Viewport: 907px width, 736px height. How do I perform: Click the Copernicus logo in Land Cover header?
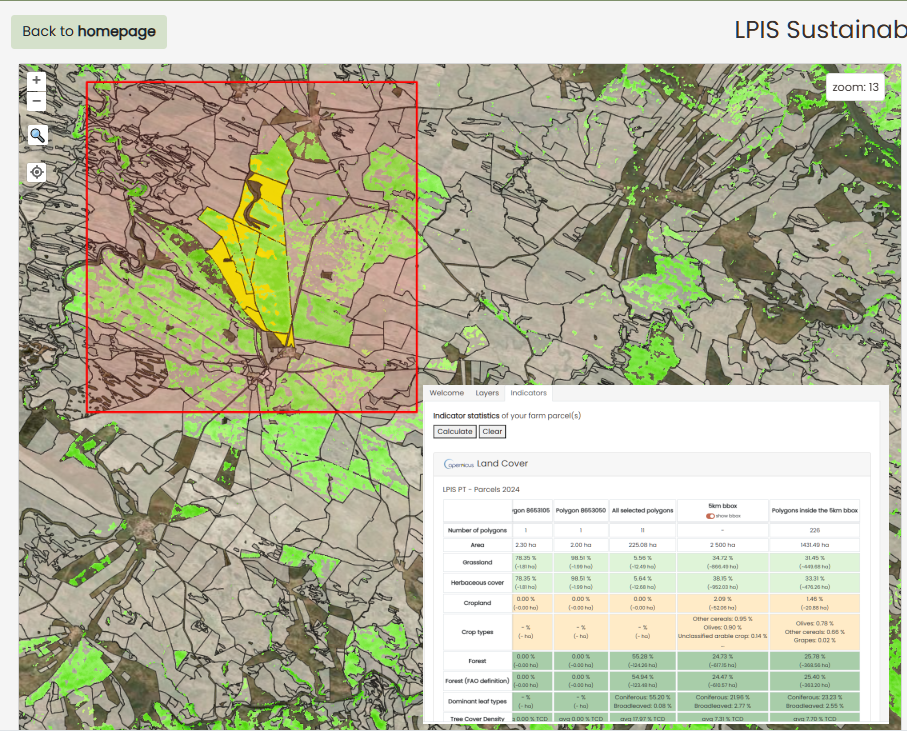(459, 464)
